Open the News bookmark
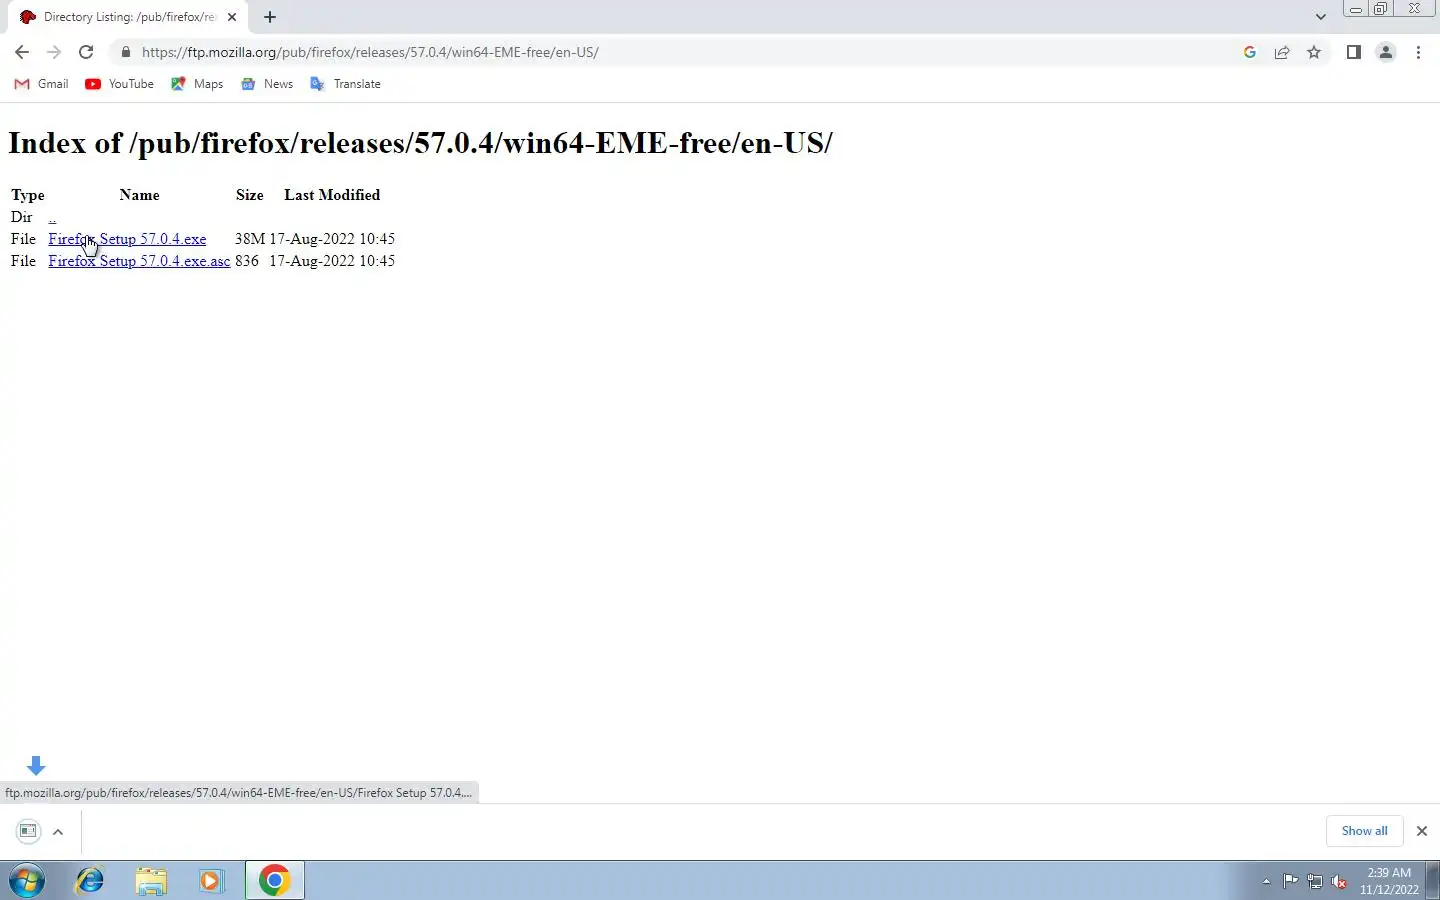 pos(267,84)
